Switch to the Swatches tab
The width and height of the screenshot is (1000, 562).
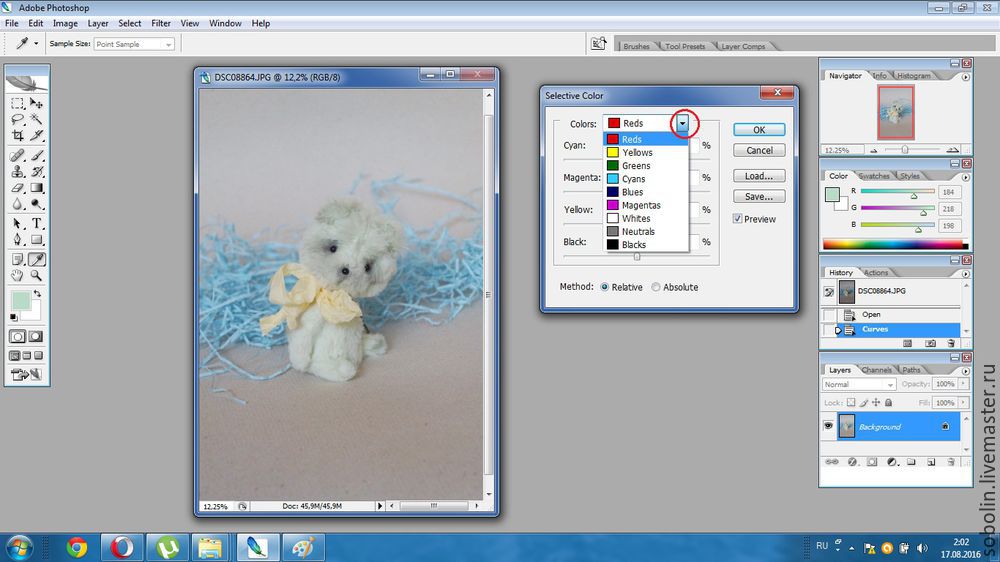874,176
